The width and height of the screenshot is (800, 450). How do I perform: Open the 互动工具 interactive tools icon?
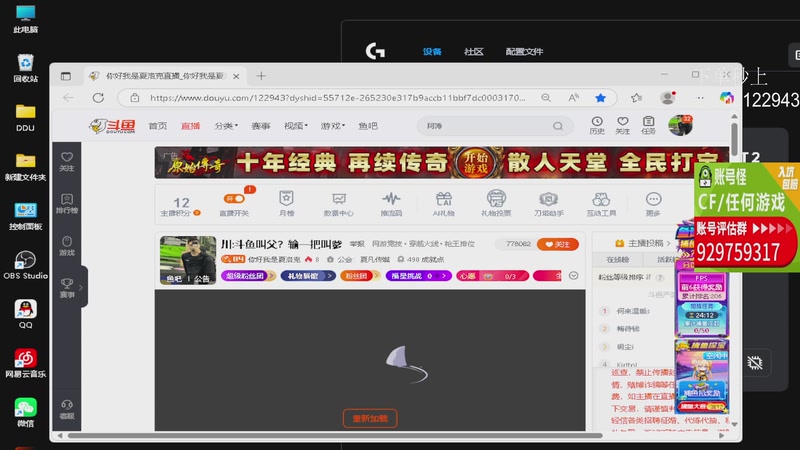[x=601, y=203]
